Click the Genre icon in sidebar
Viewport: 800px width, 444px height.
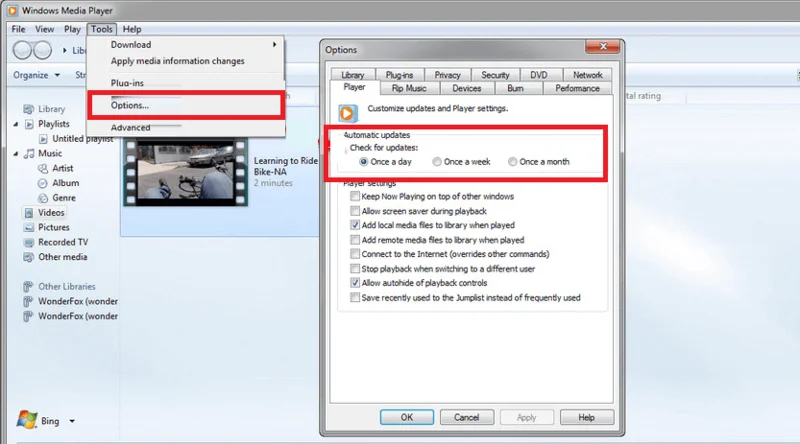[x=43, y=198]
